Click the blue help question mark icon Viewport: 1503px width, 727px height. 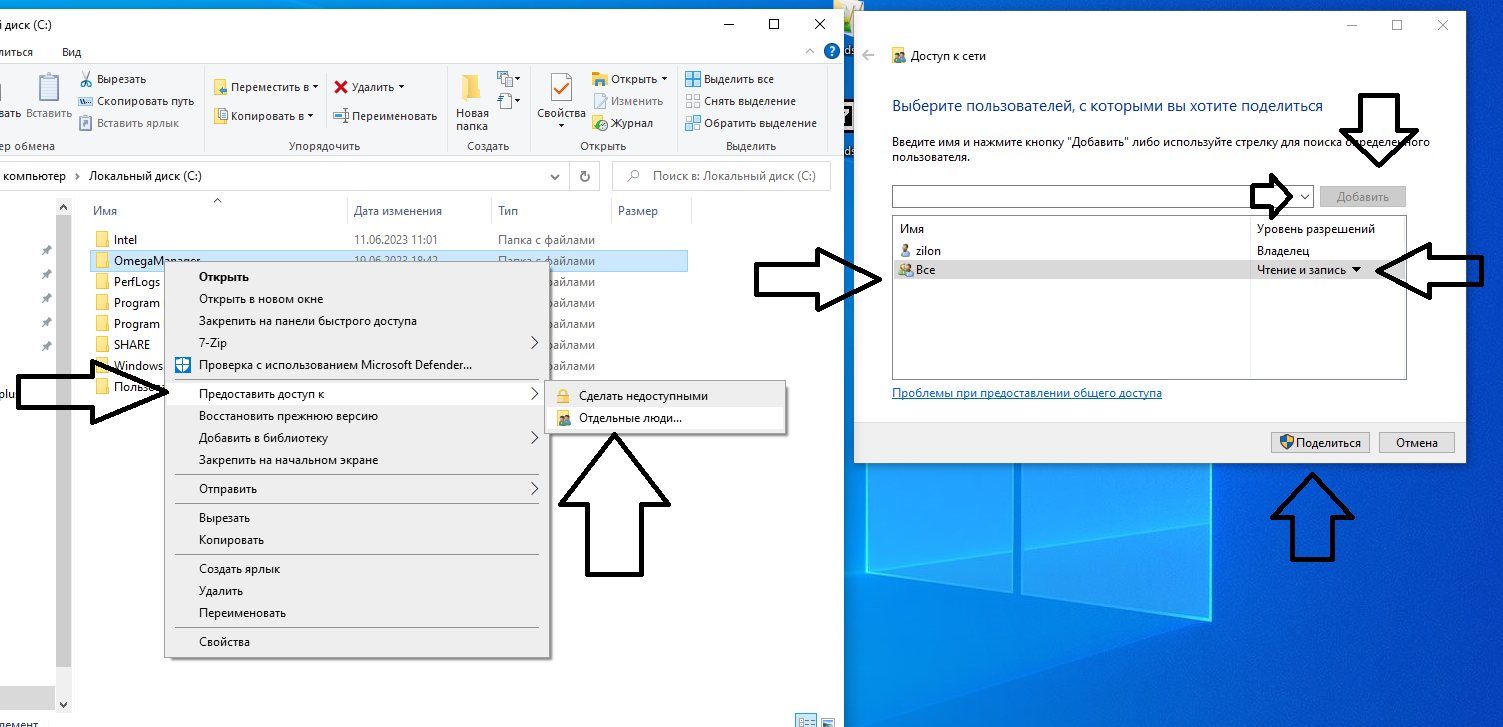tap(831, 51)
